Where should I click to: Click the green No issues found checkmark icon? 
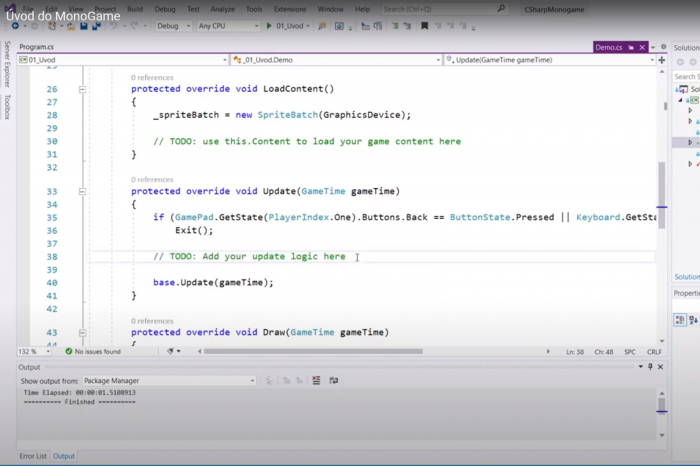point(68,351)
